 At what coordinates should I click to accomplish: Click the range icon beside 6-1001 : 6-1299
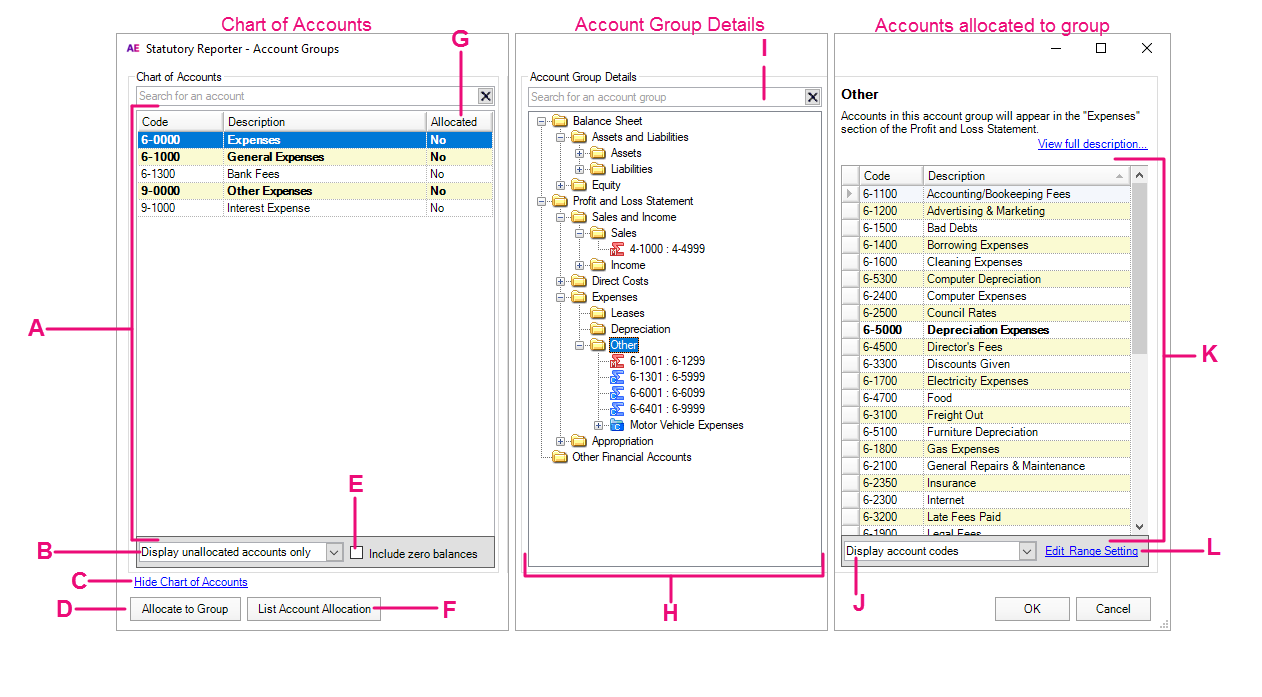[x=617, y=361]
